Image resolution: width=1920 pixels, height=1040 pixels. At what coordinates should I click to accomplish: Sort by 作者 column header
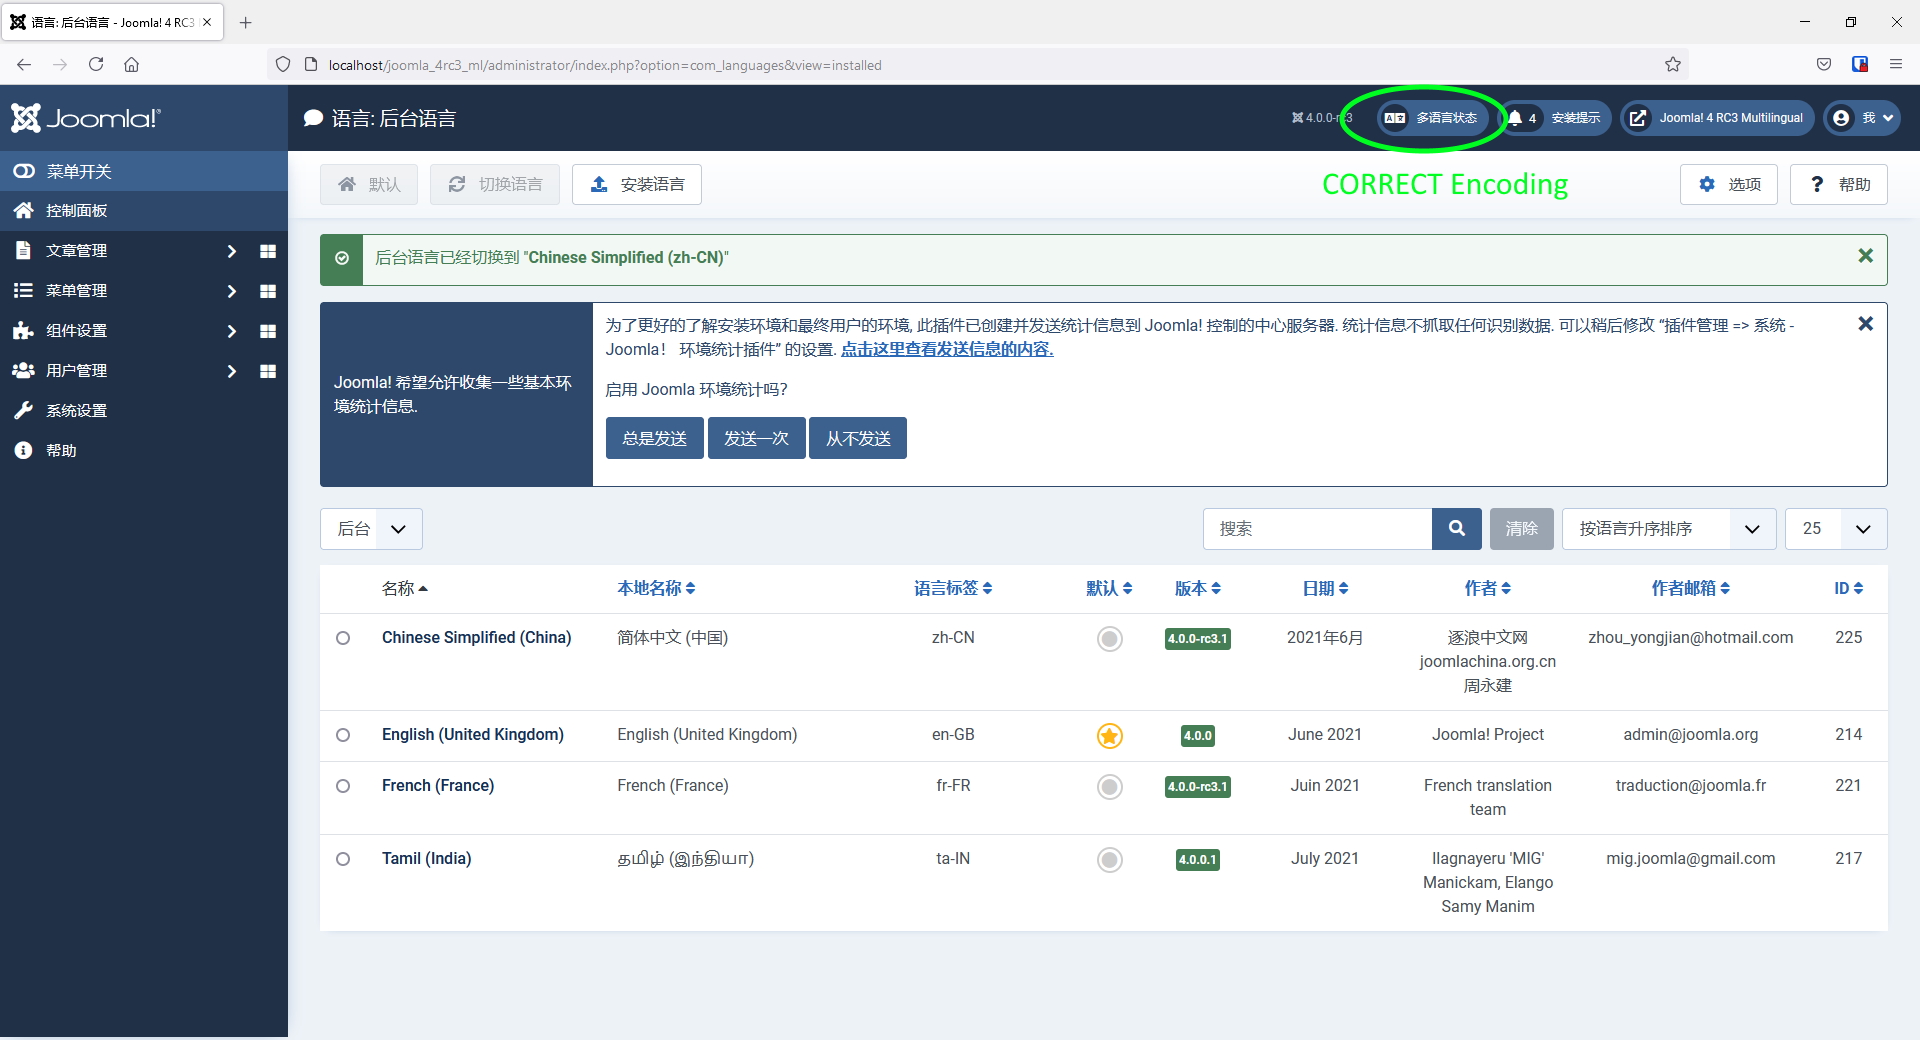click(x=1488, y=588)
